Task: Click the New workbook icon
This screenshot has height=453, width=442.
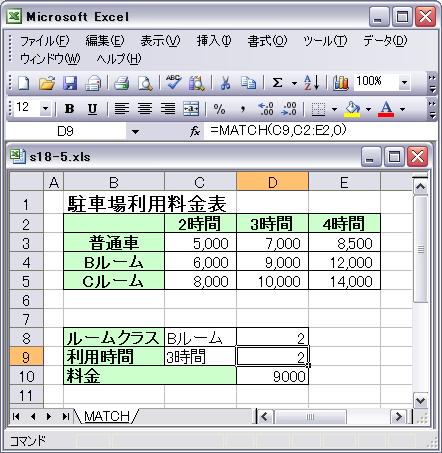Action: point(24,83)
